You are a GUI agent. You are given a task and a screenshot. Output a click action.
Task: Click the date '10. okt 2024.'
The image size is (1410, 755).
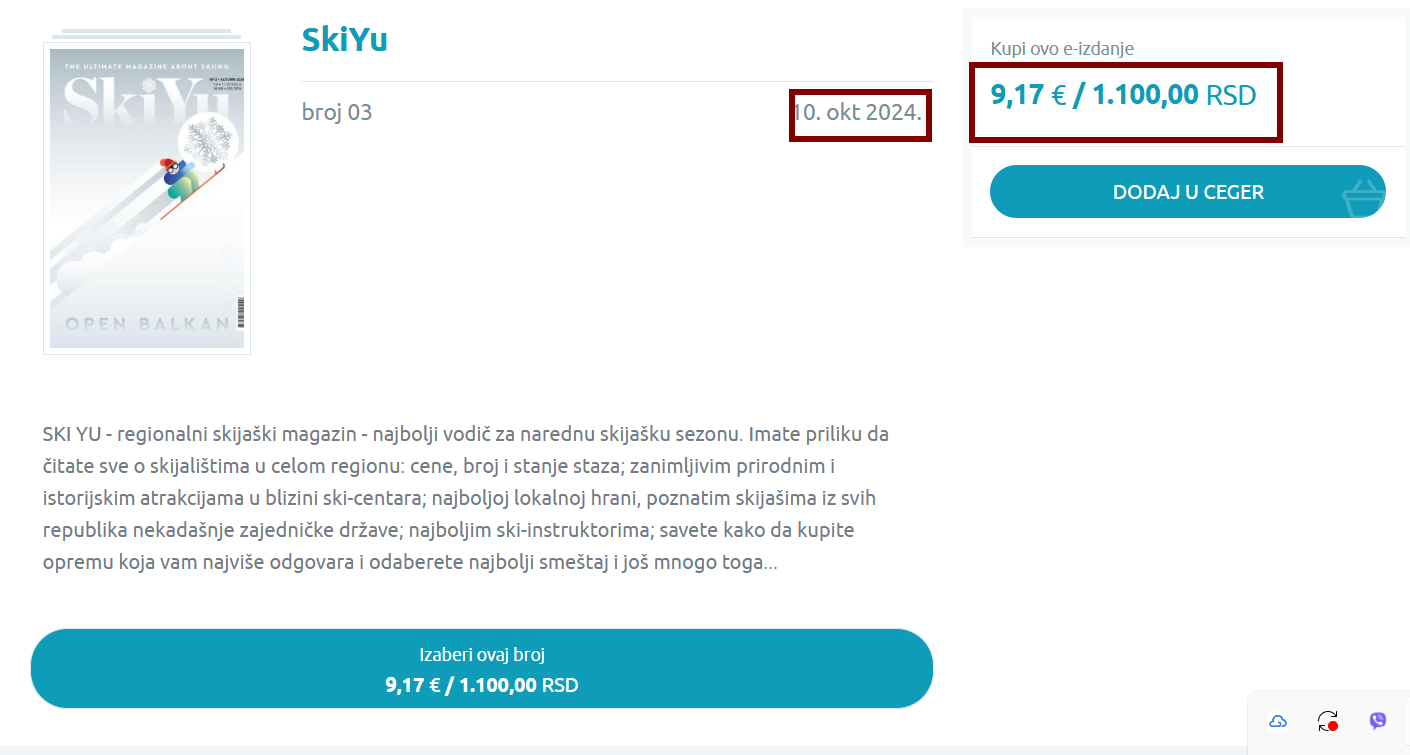coord(858,112)
